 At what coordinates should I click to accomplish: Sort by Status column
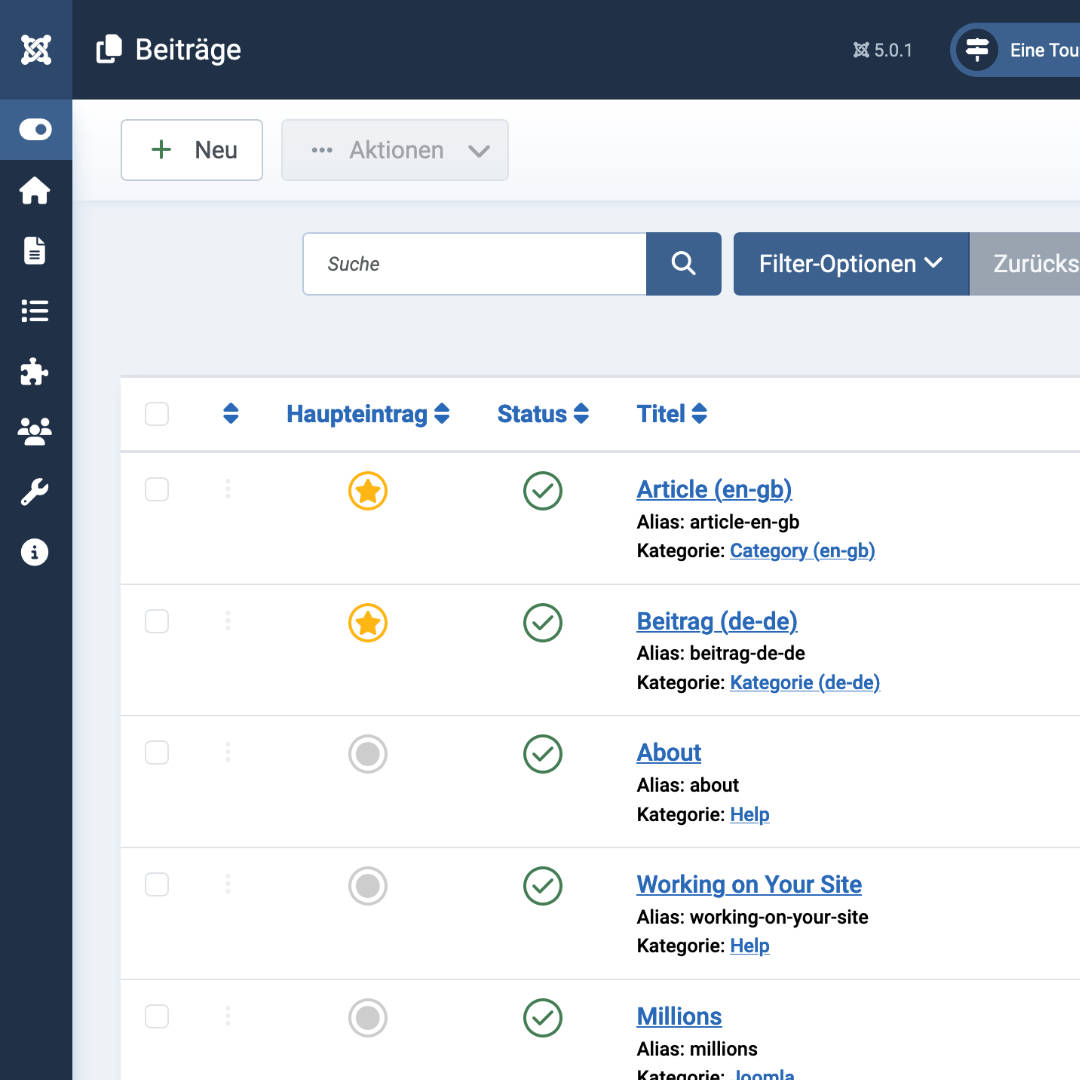pos(543,414)
